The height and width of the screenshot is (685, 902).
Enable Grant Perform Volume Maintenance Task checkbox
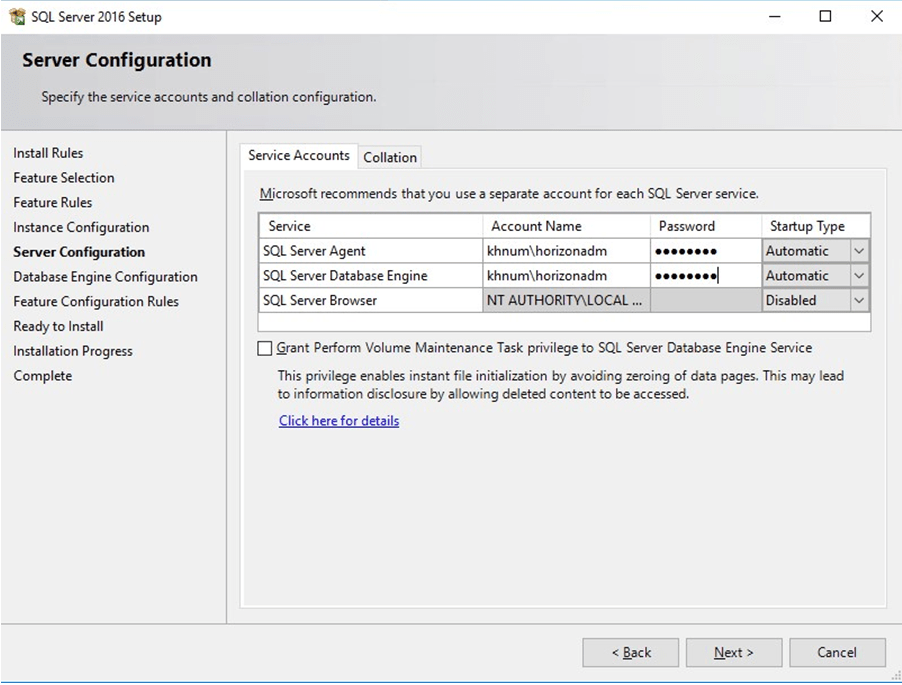265,348
